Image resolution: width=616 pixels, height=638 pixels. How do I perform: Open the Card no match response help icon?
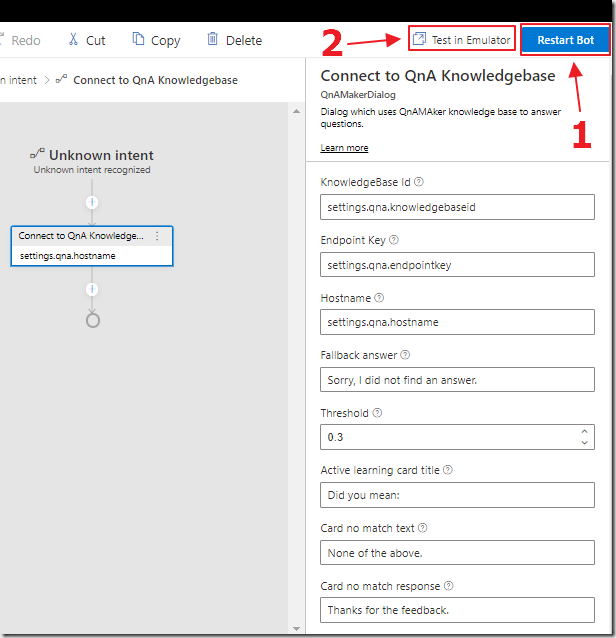point(448,586)
